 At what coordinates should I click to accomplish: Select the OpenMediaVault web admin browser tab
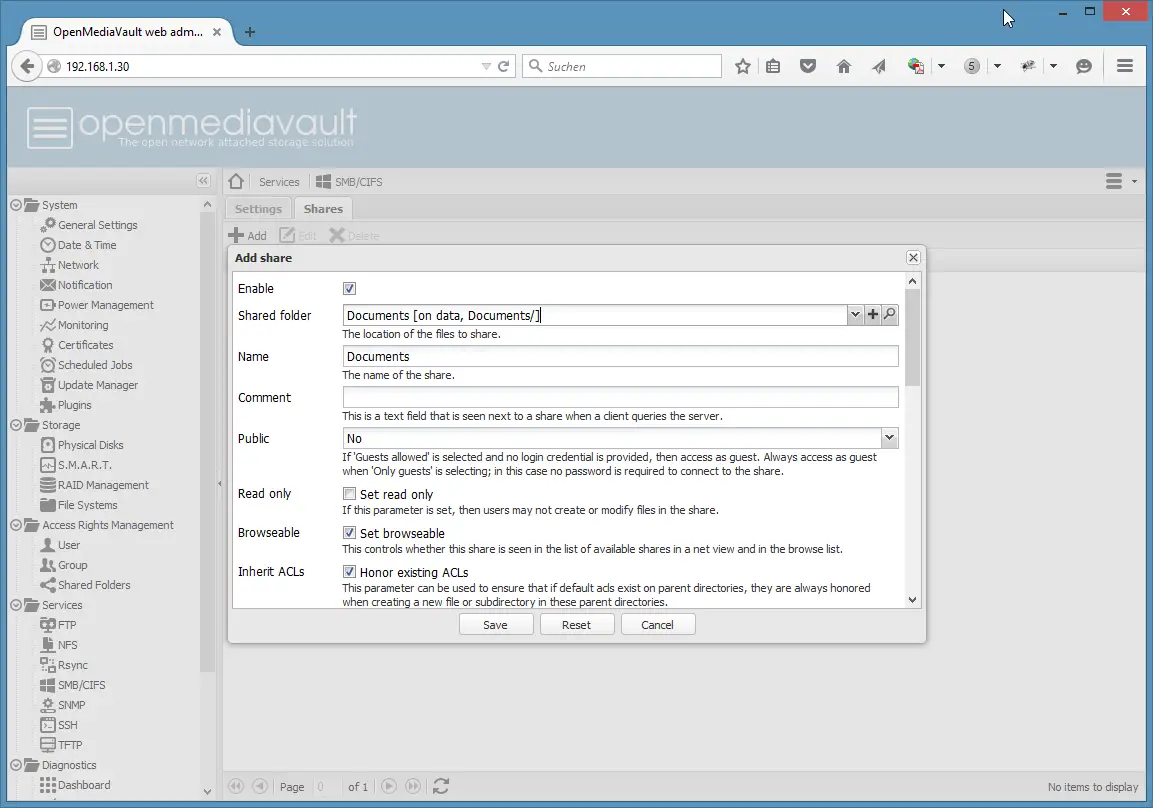point(126,32)
